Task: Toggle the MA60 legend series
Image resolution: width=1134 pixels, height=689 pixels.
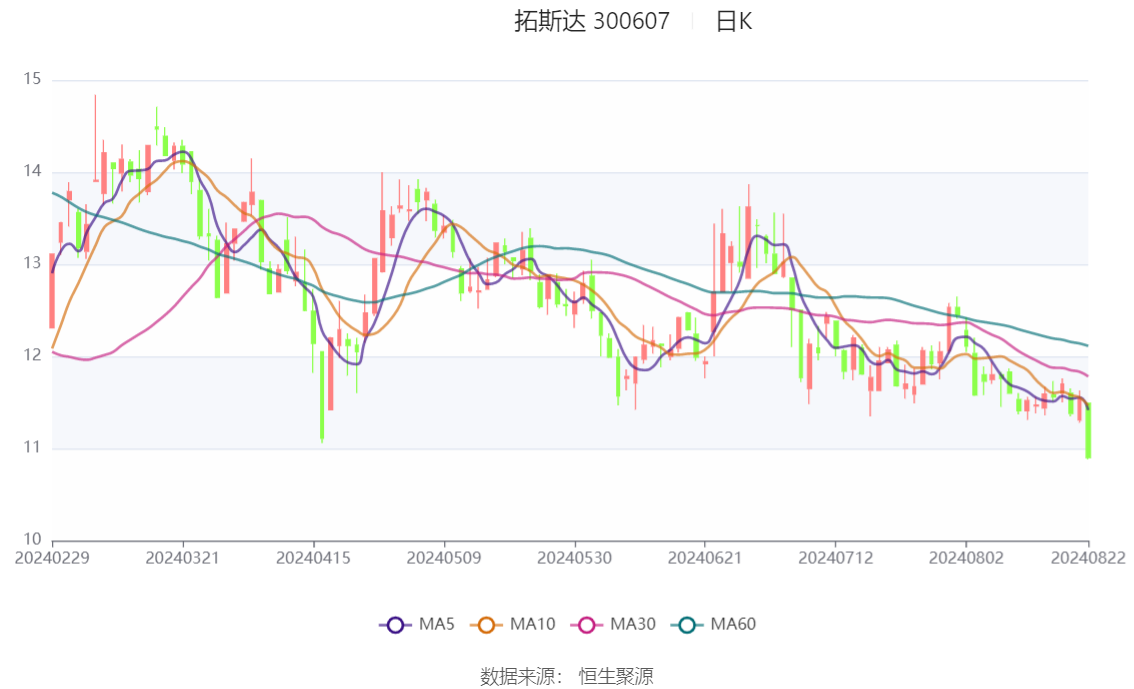Action: pos(714,625)
